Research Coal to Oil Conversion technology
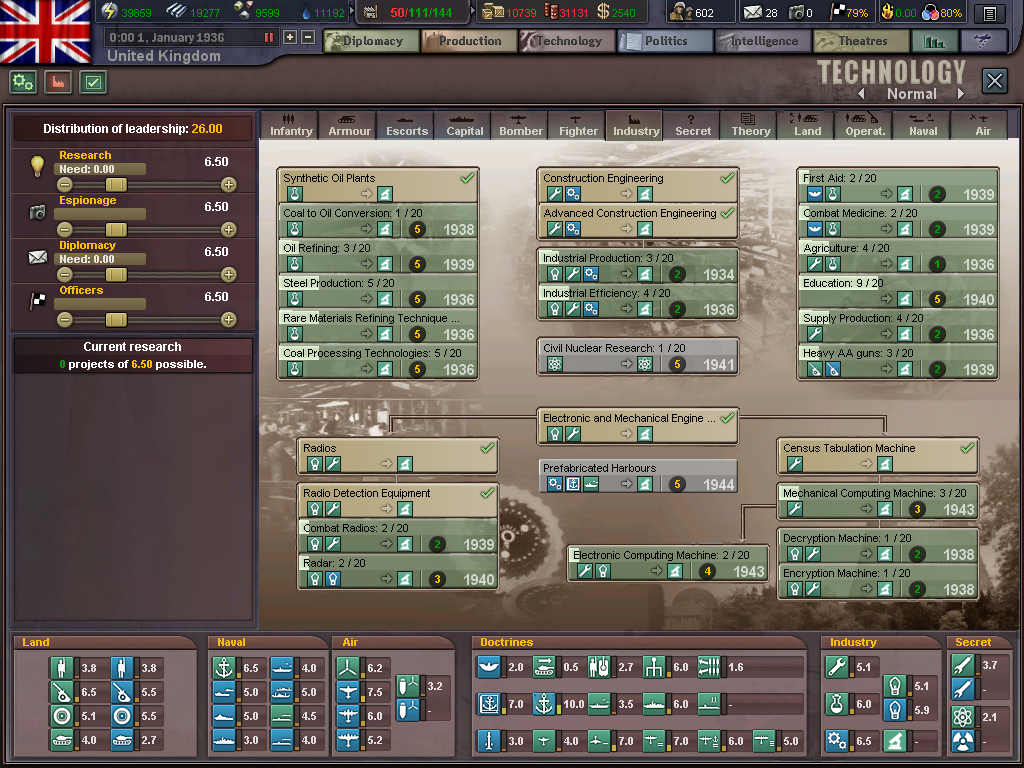The image size is (1024, 768). point(378,221)
